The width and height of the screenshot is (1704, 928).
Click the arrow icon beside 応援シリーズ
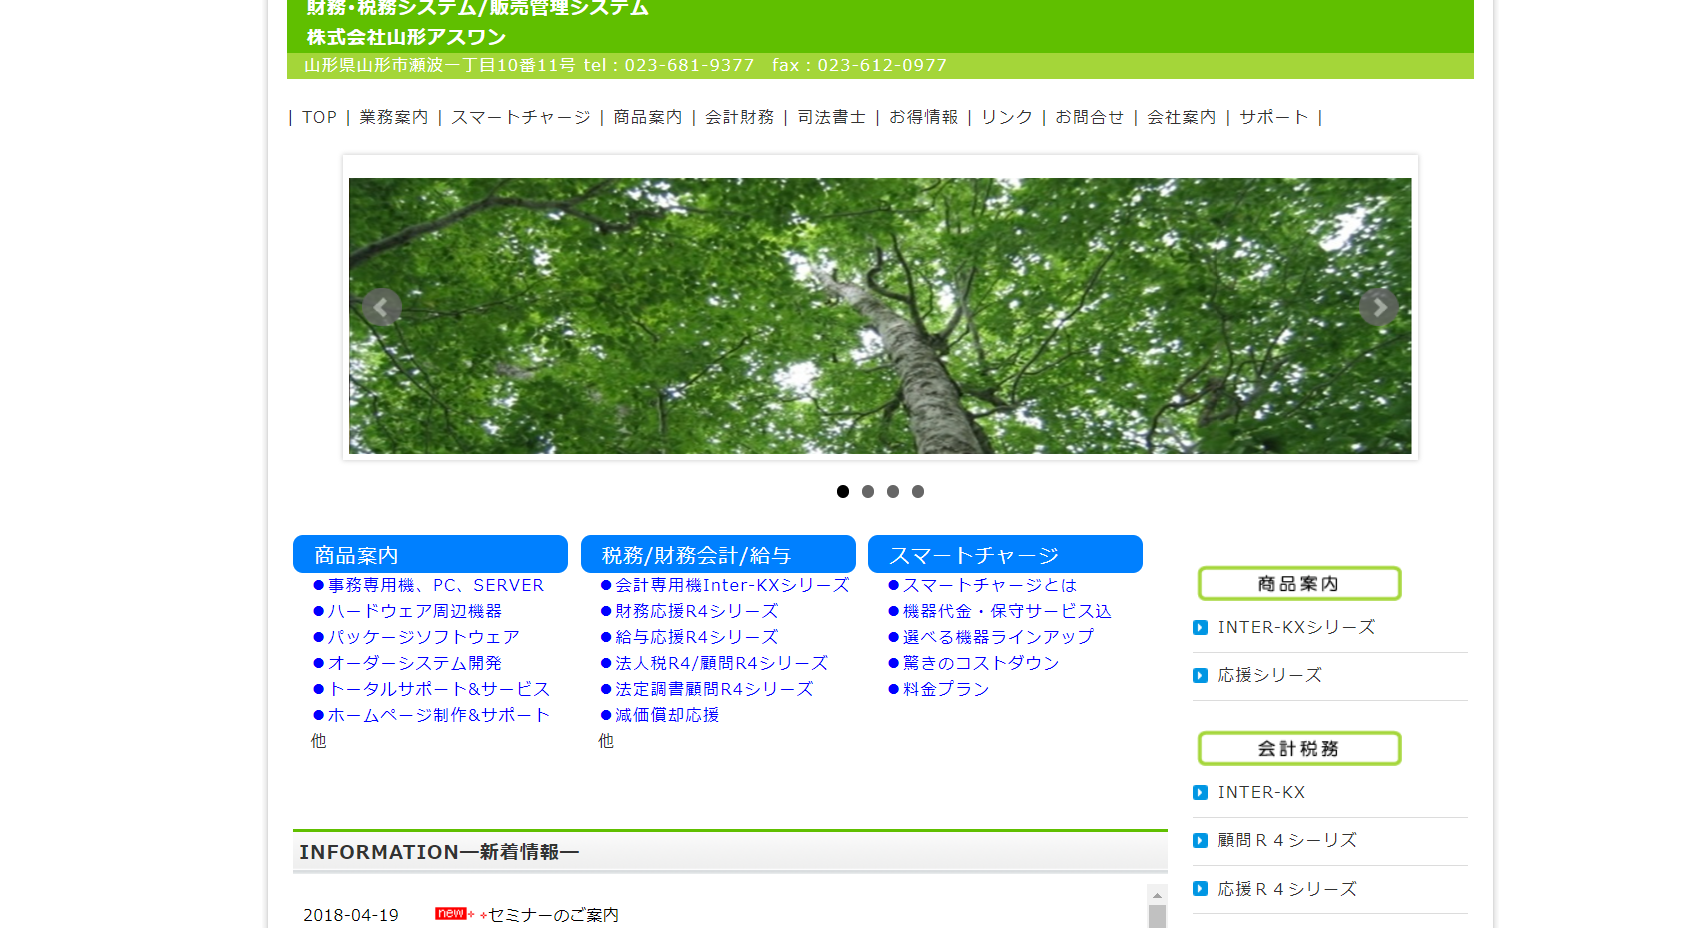1200,675
